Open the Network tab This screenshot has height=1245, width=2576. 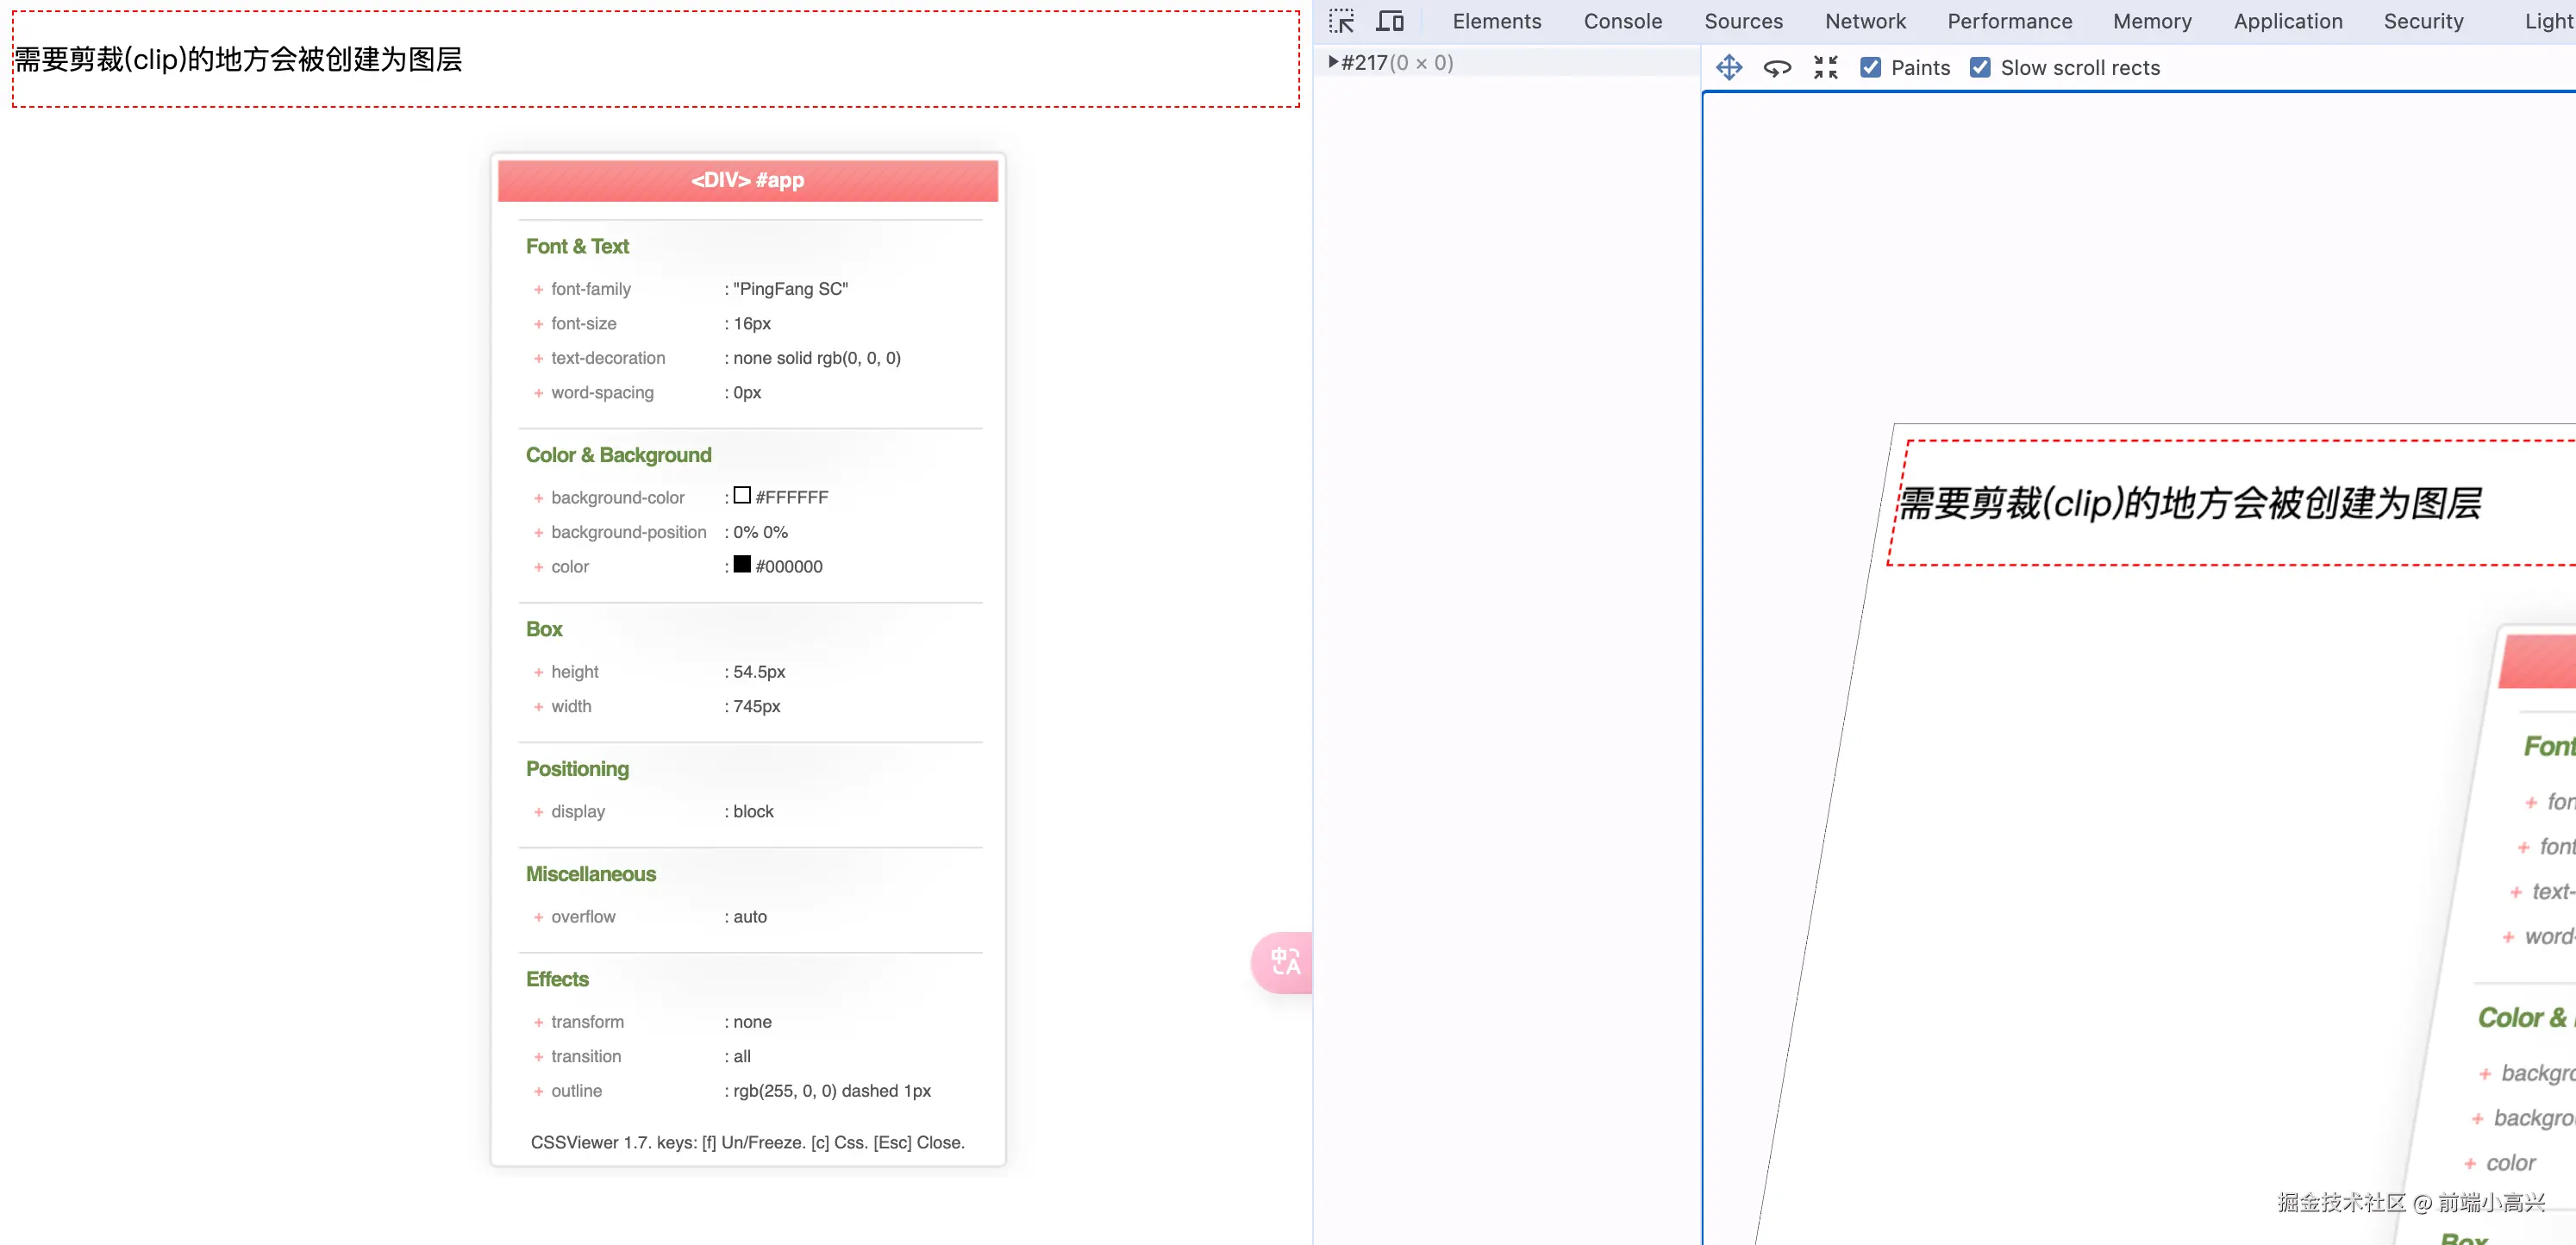pyautogui.click(x=1865, y=21)
